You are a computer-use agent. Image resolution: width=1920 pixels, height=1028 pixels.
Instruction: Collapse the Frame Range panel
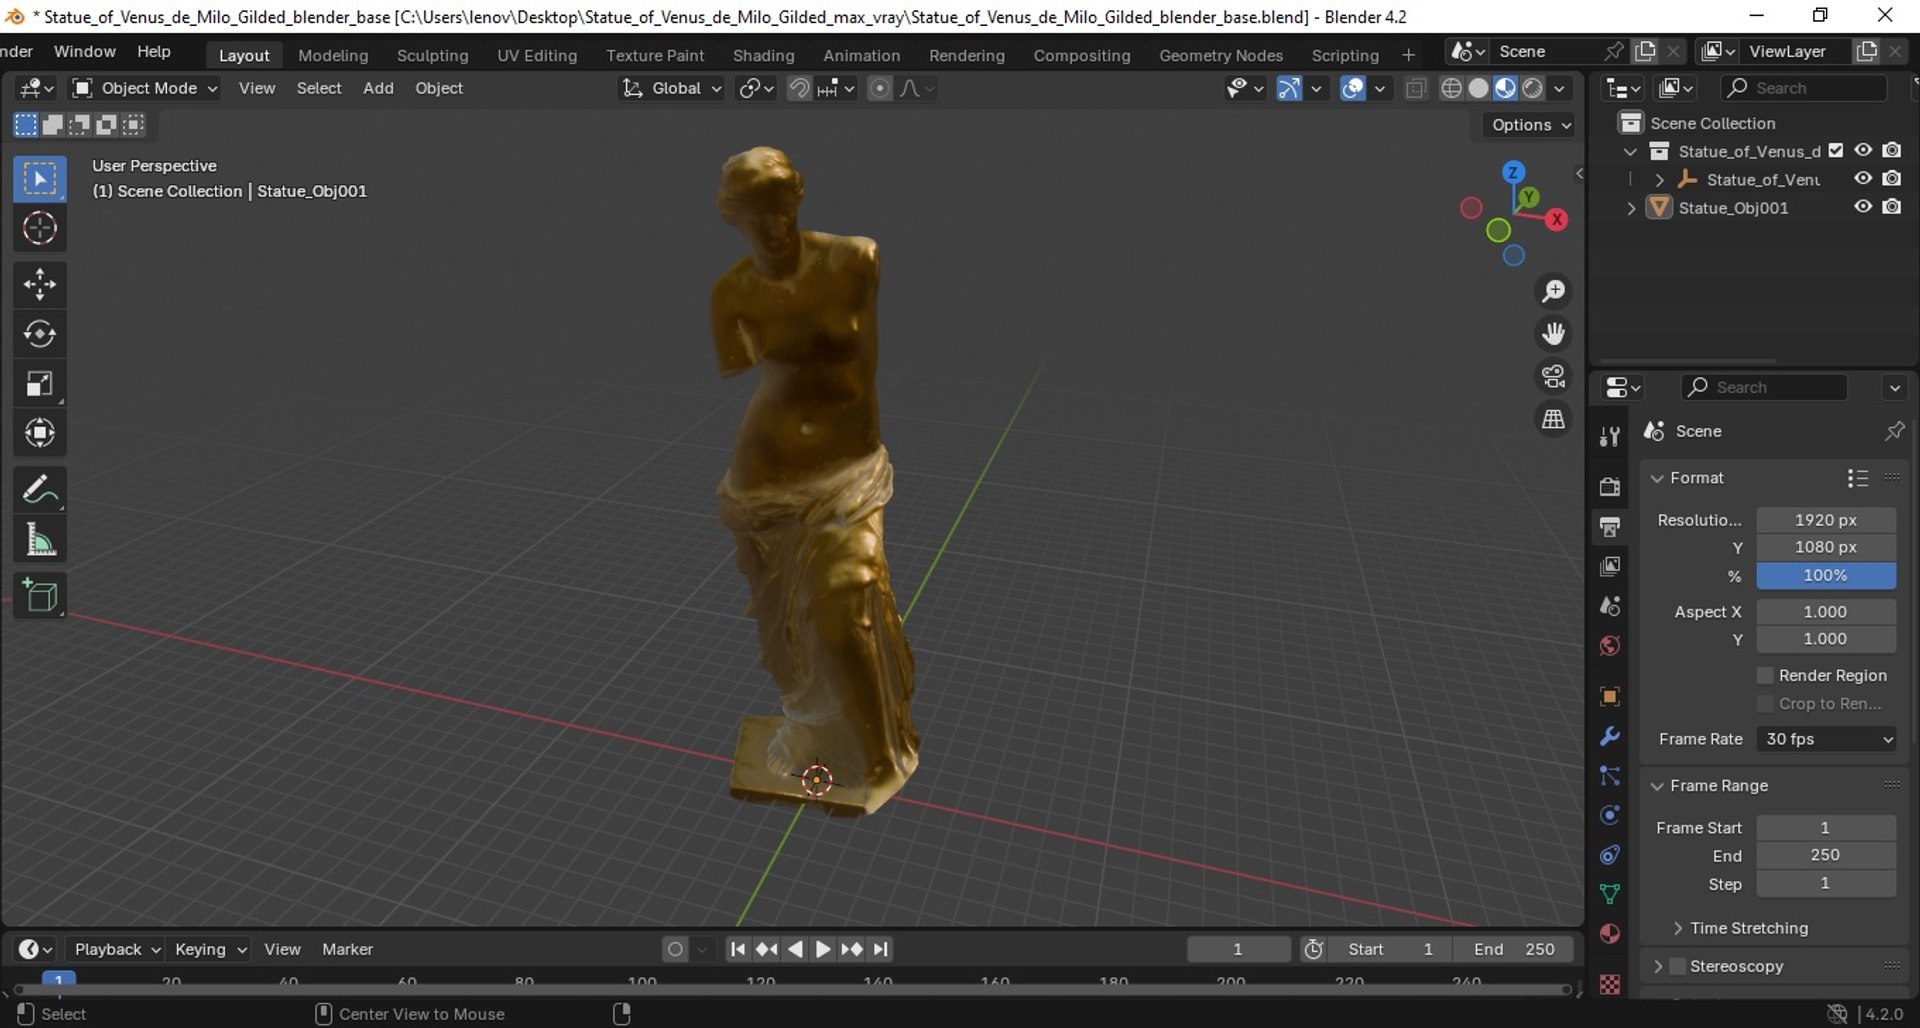(x=1657, y=786)
